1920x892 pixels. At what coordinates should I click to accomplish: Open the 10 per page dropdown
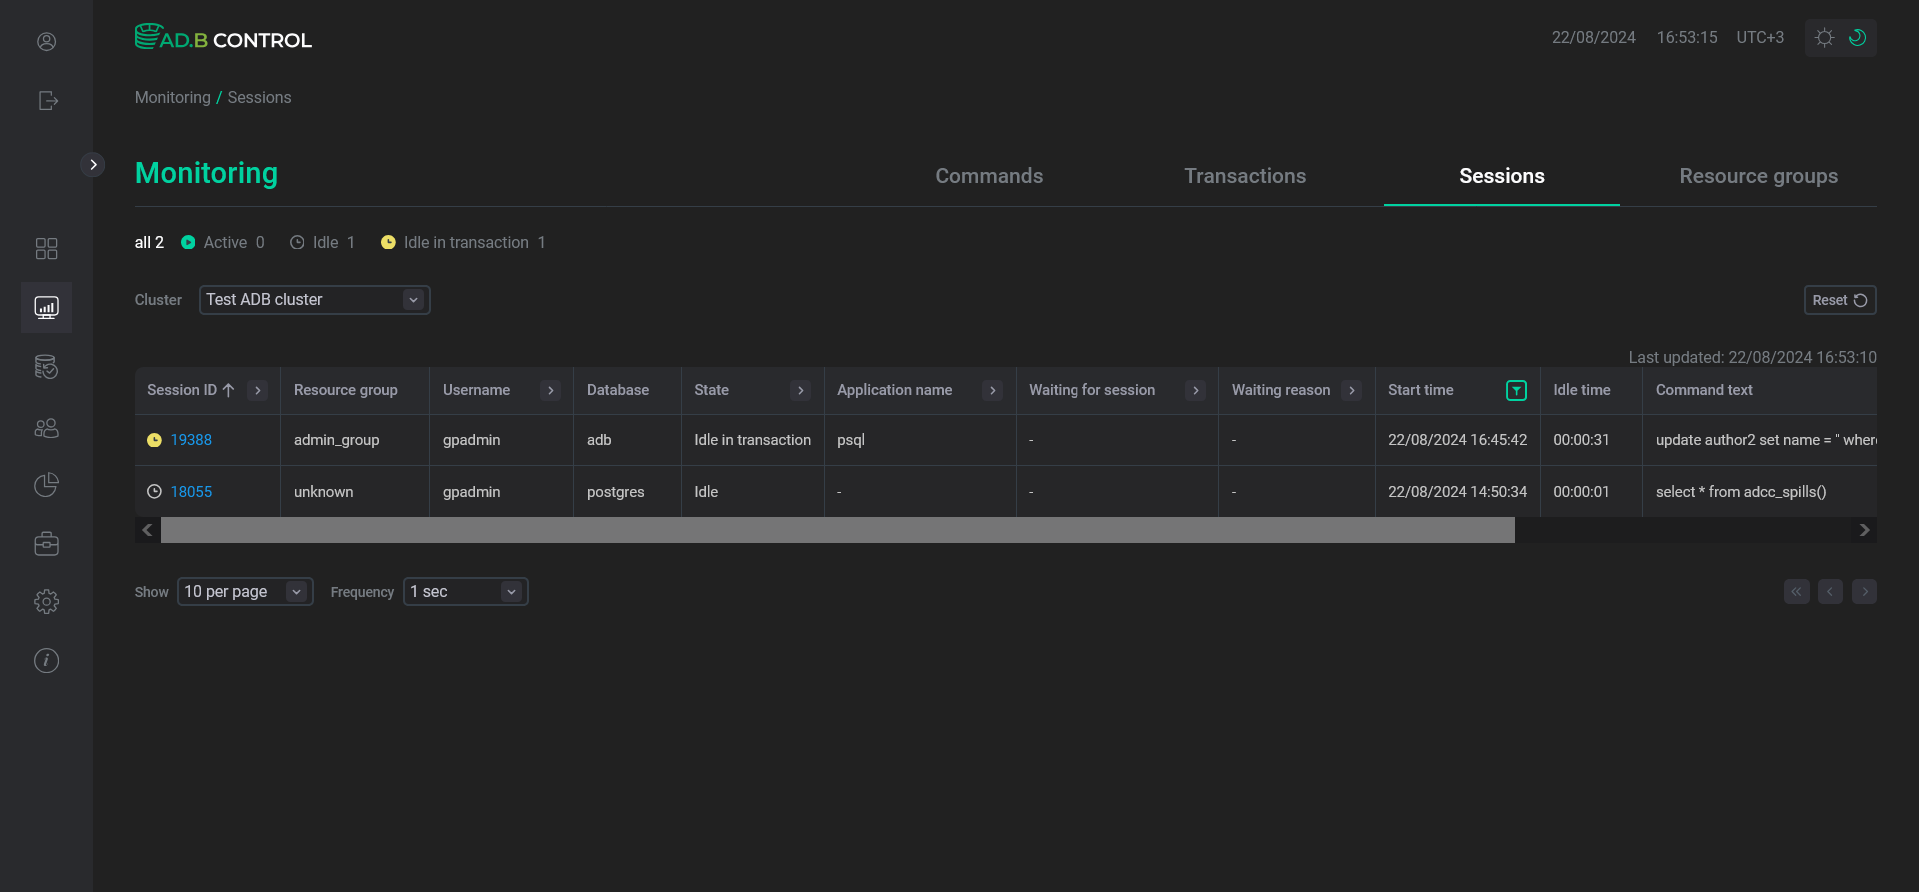click(245, 592)
